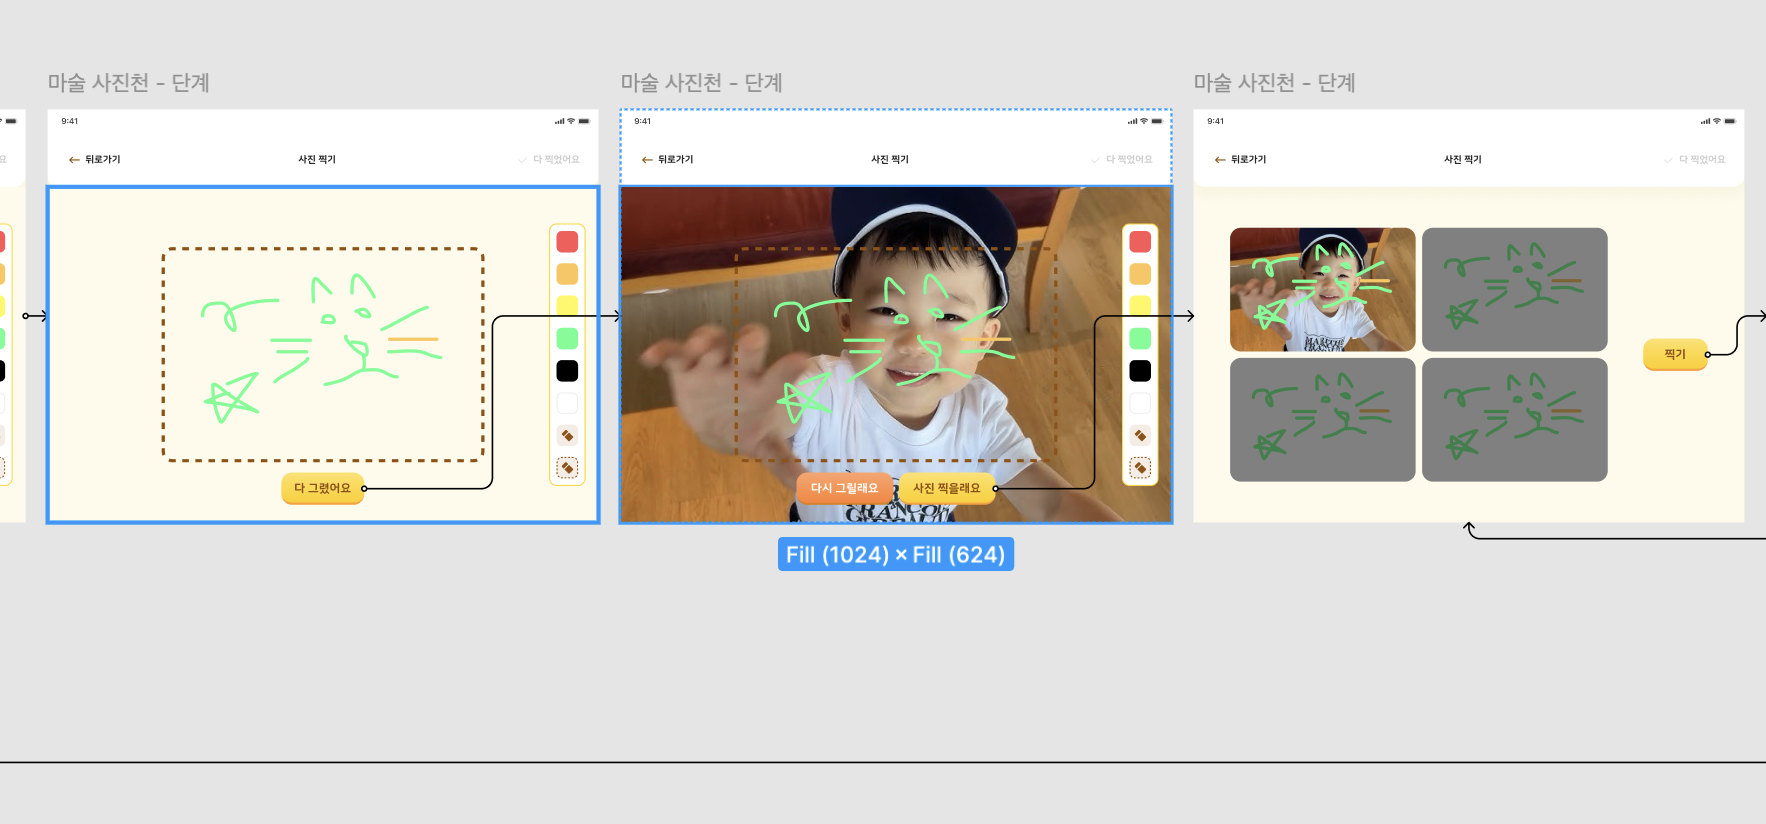This screenshot has height=824, width=1766.
Task: Select the boy photo thumbnail in the gallery frame
Action: [x=1322, y=290]
